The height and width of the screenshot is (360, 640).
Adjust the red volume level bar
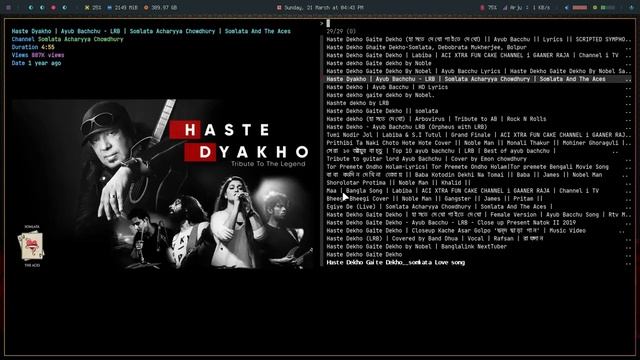pos(580,7)
